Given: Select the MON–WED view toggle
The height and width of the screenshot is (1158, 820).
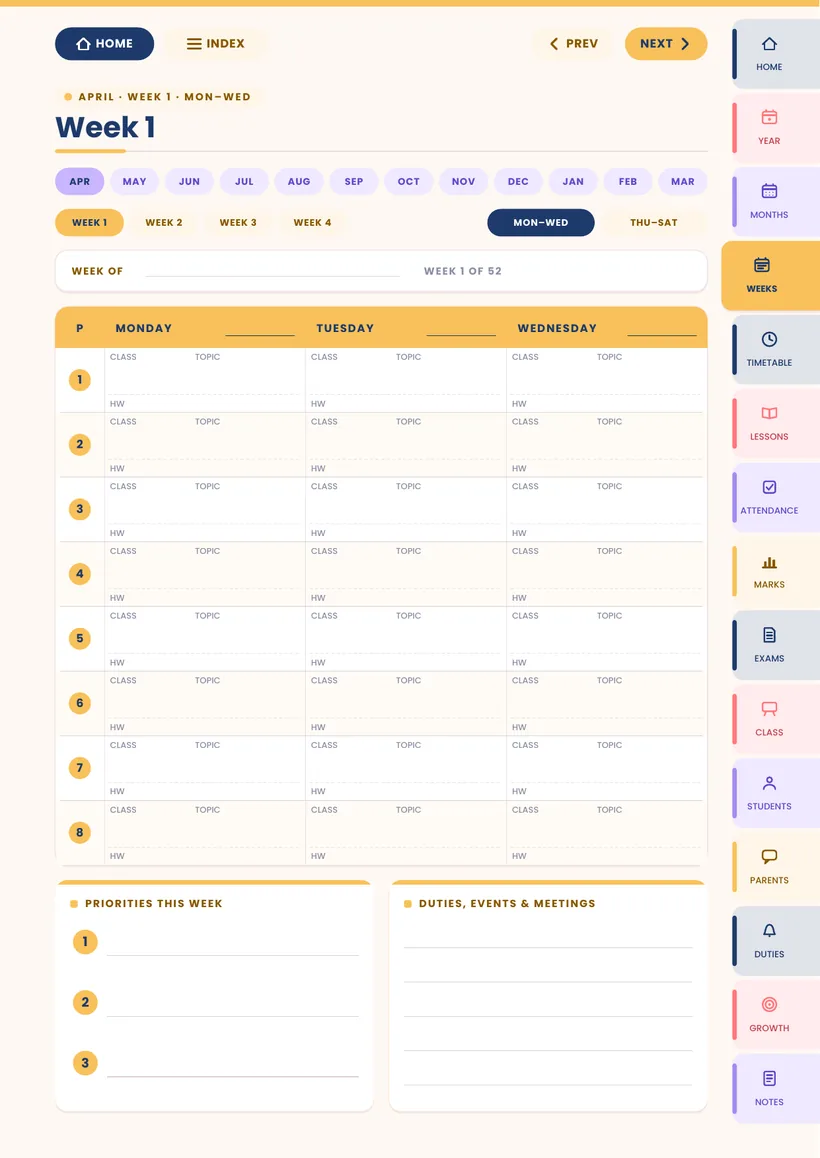Looking at the screenshot, I should (541, 222).
